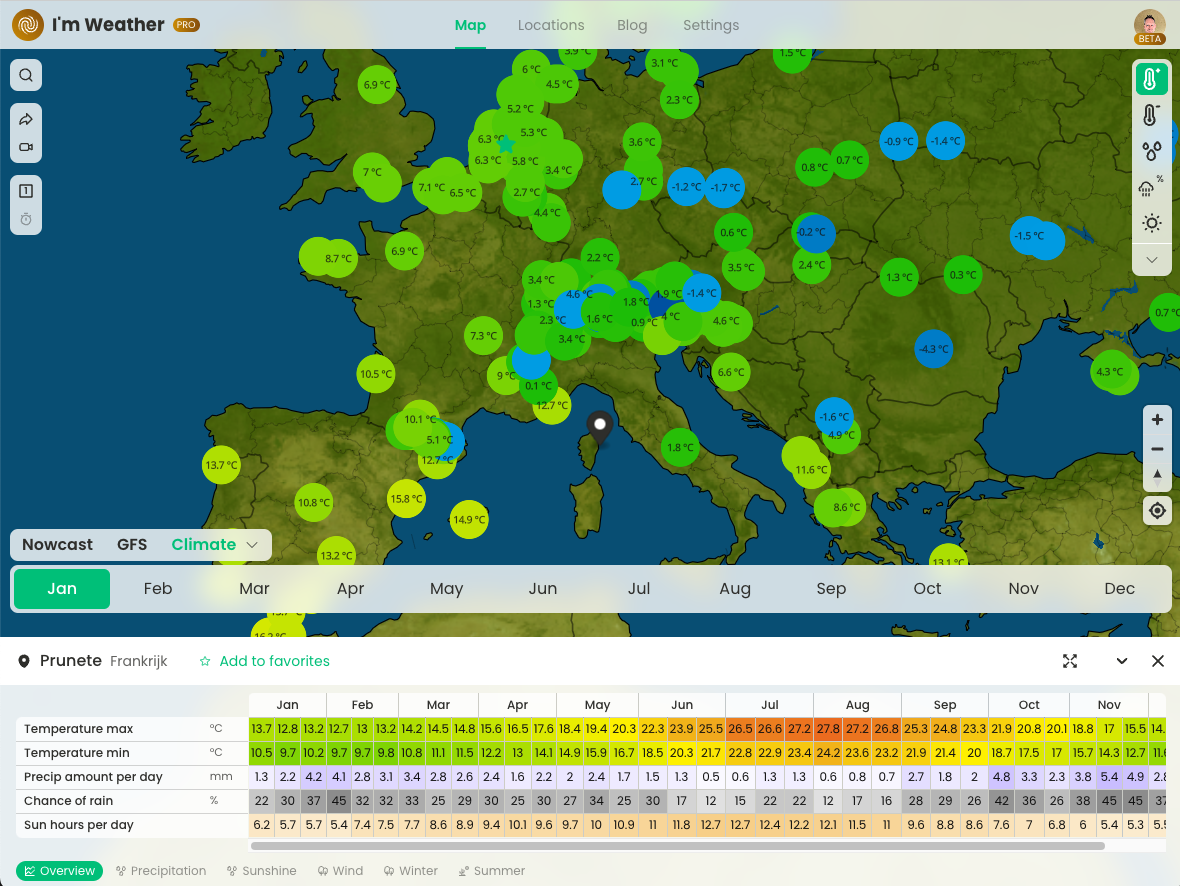Zoom in on the map
1180x886 pixels.
(x=1157, y=420)
